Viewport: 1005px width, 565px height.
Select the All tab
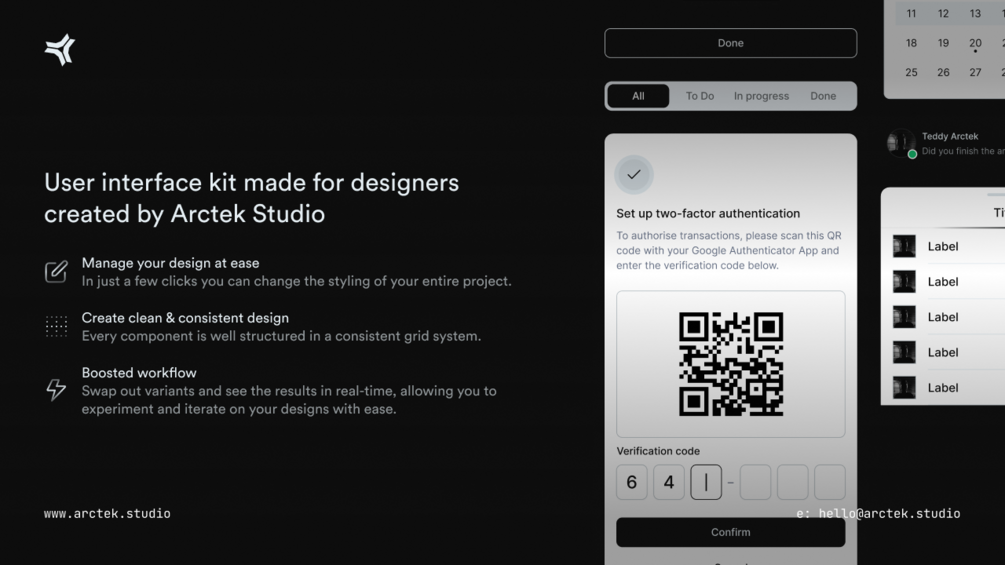638,96
